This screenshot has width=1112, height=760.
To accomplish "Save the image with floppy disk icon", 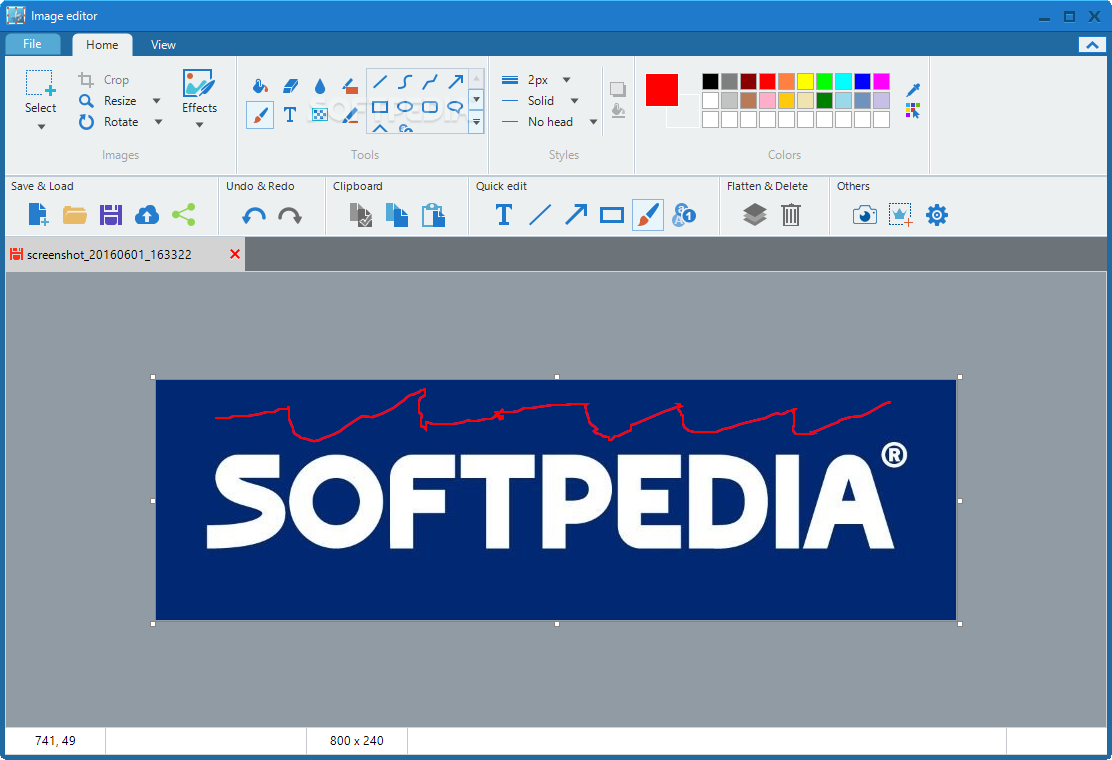I will tap(111, 215).
